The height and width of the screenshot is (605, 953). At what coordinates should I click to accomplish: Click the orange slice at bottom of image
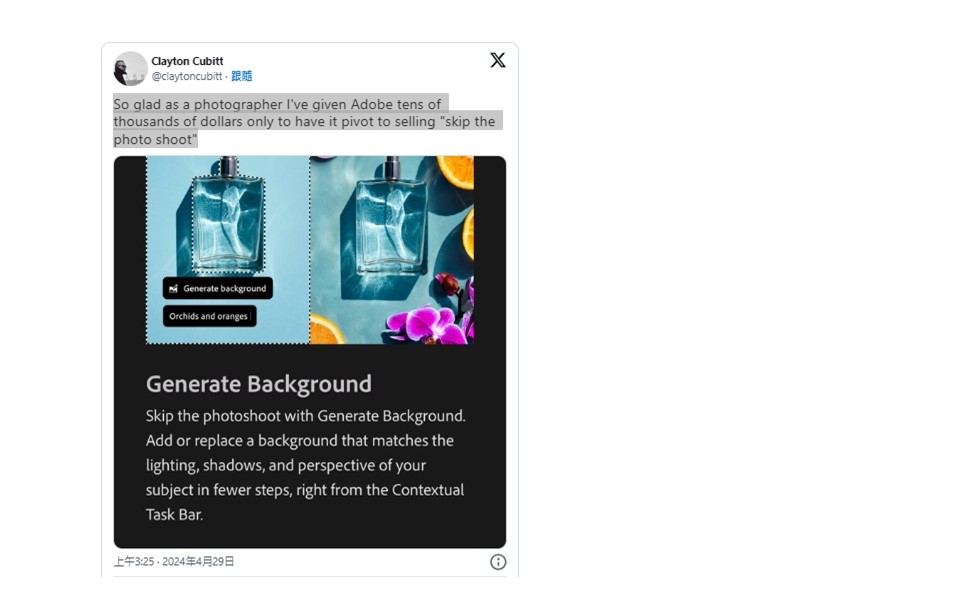point(327,330)
